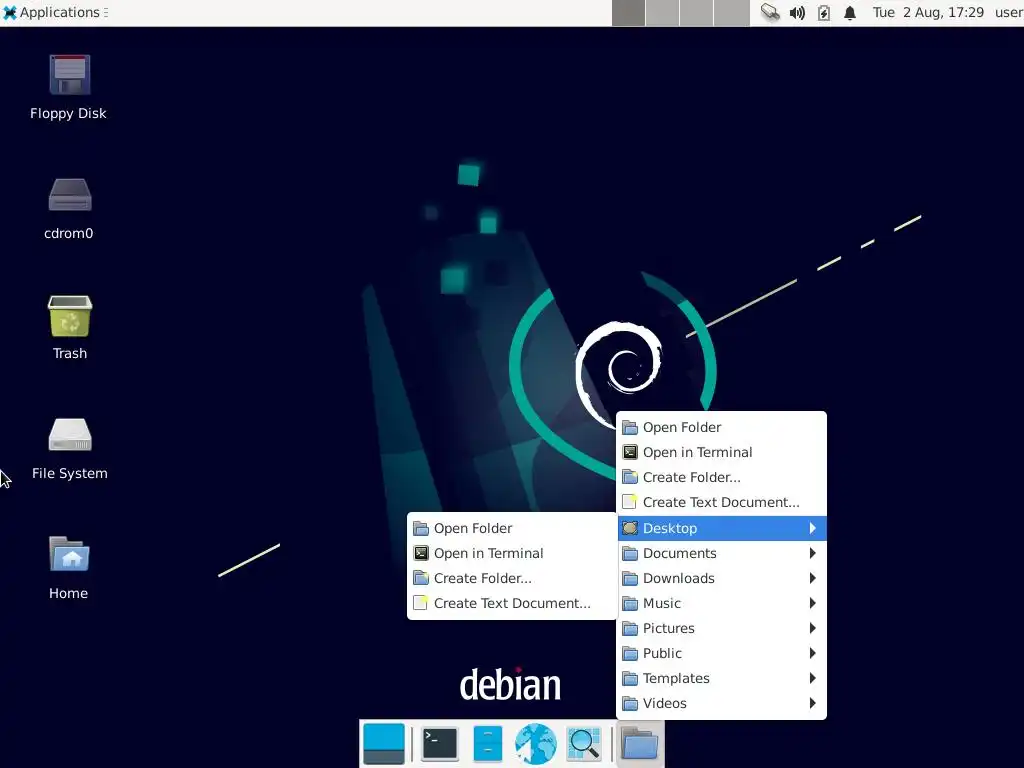This screenshot has width=1024, height=768.
Task: Choose Open in Terminal in the main folder menu
Action: [722, 452]
